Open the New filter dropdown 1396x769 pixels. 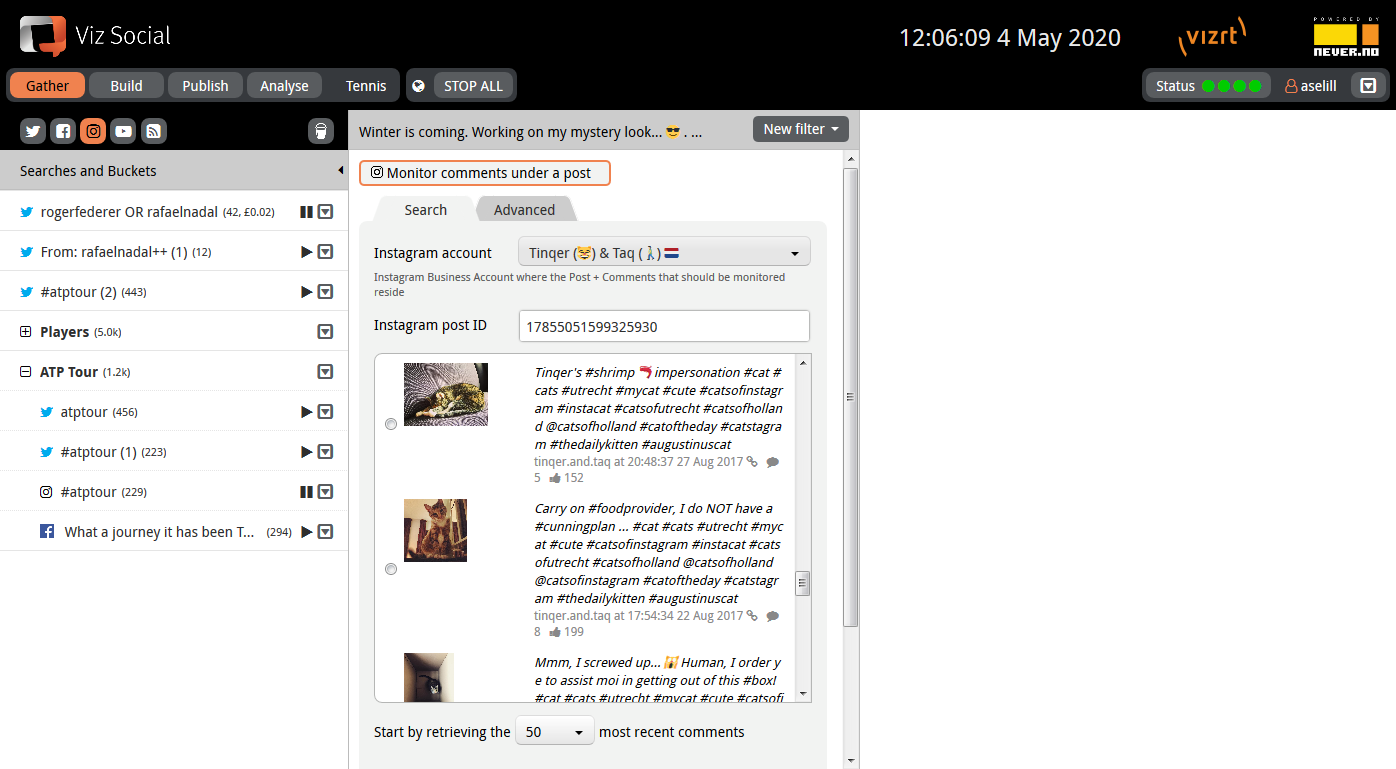[801, 129]
